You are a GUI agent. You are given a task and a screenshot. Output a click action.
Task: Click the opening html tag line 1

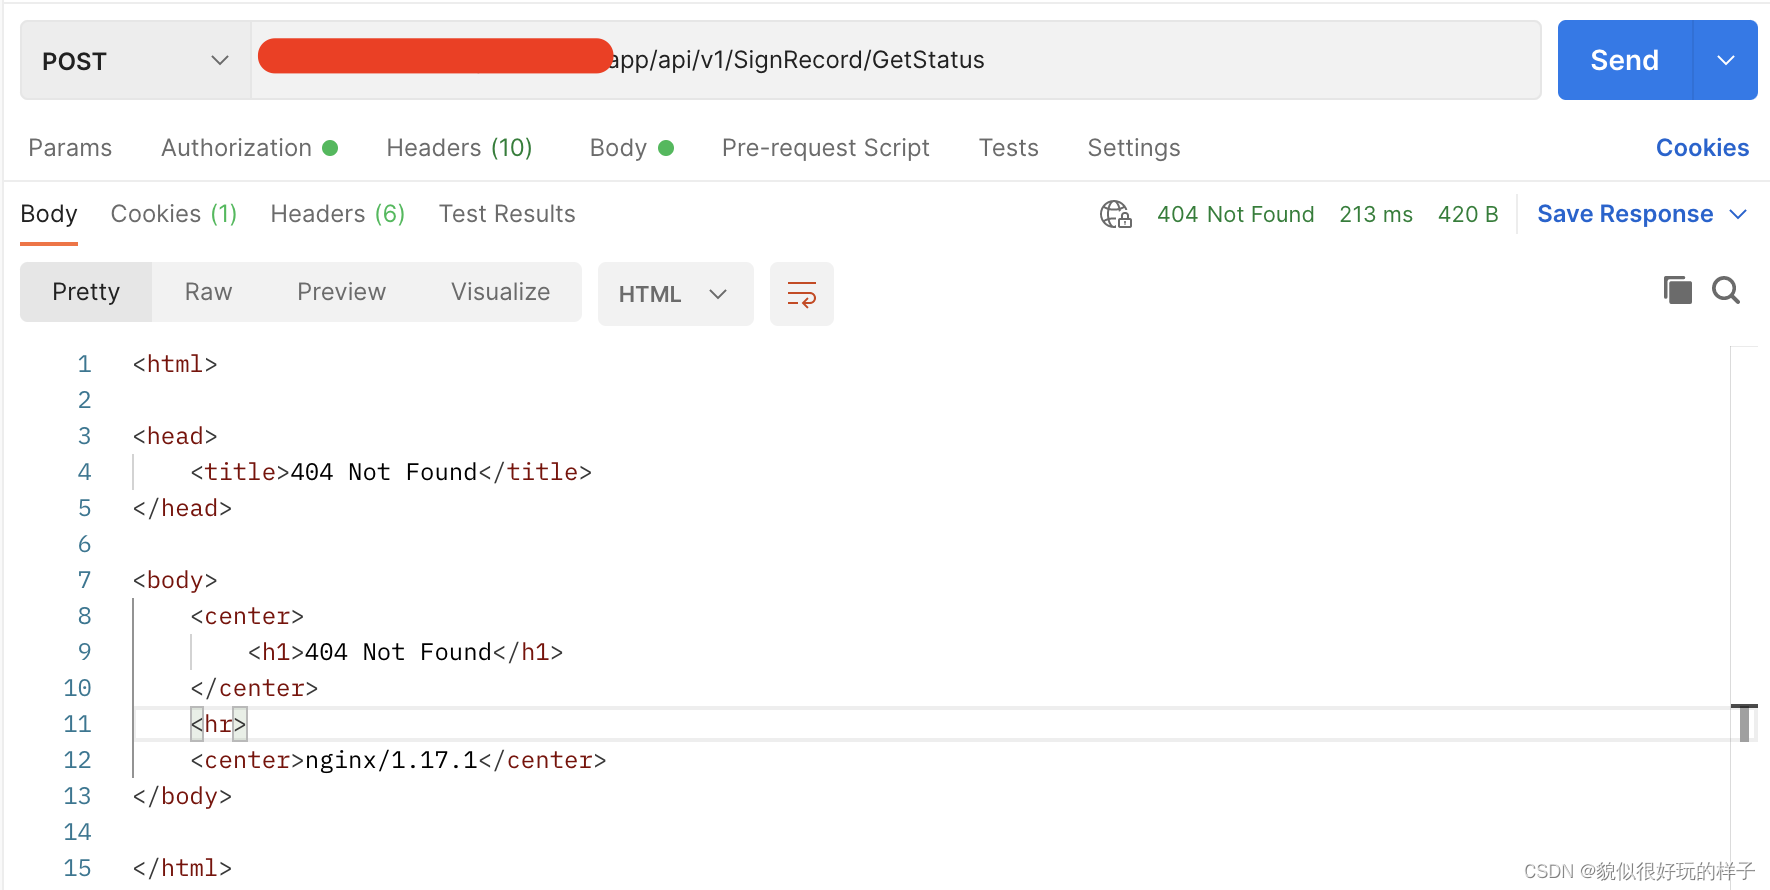pos(175,364)
